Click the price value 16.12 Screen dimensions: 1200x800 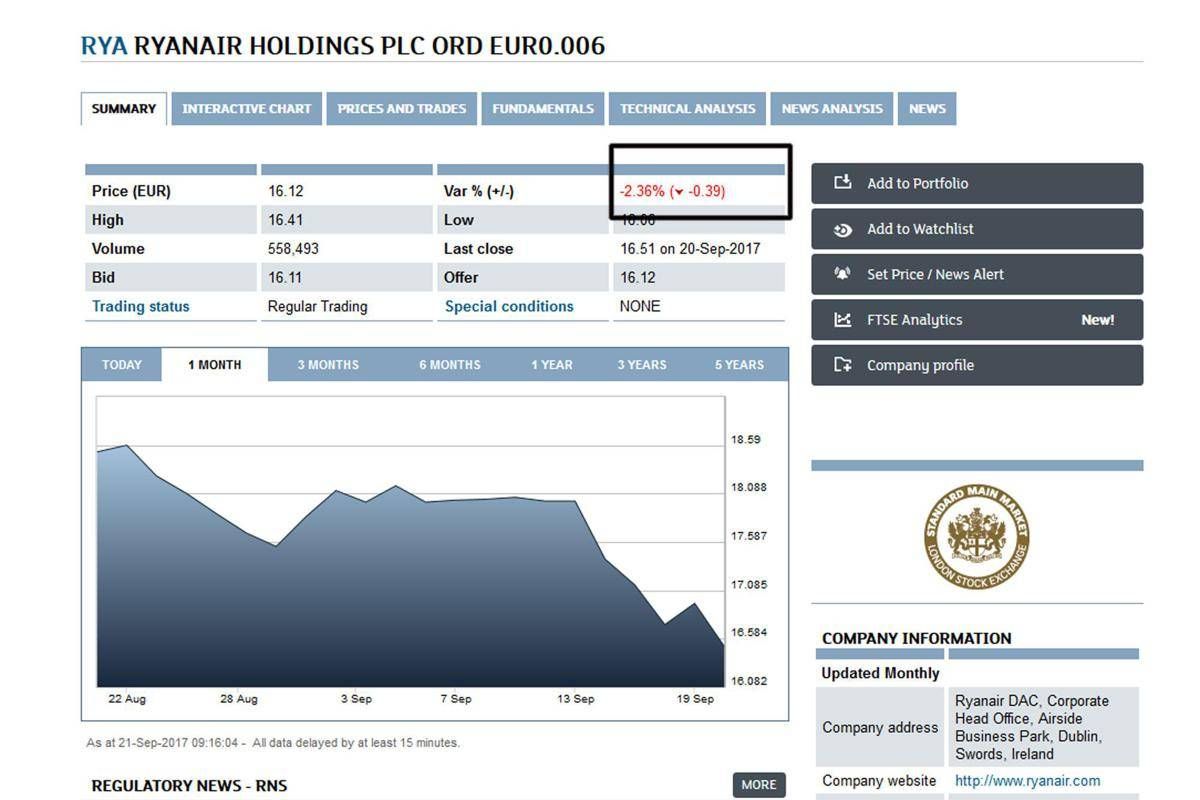coord(286,191)
